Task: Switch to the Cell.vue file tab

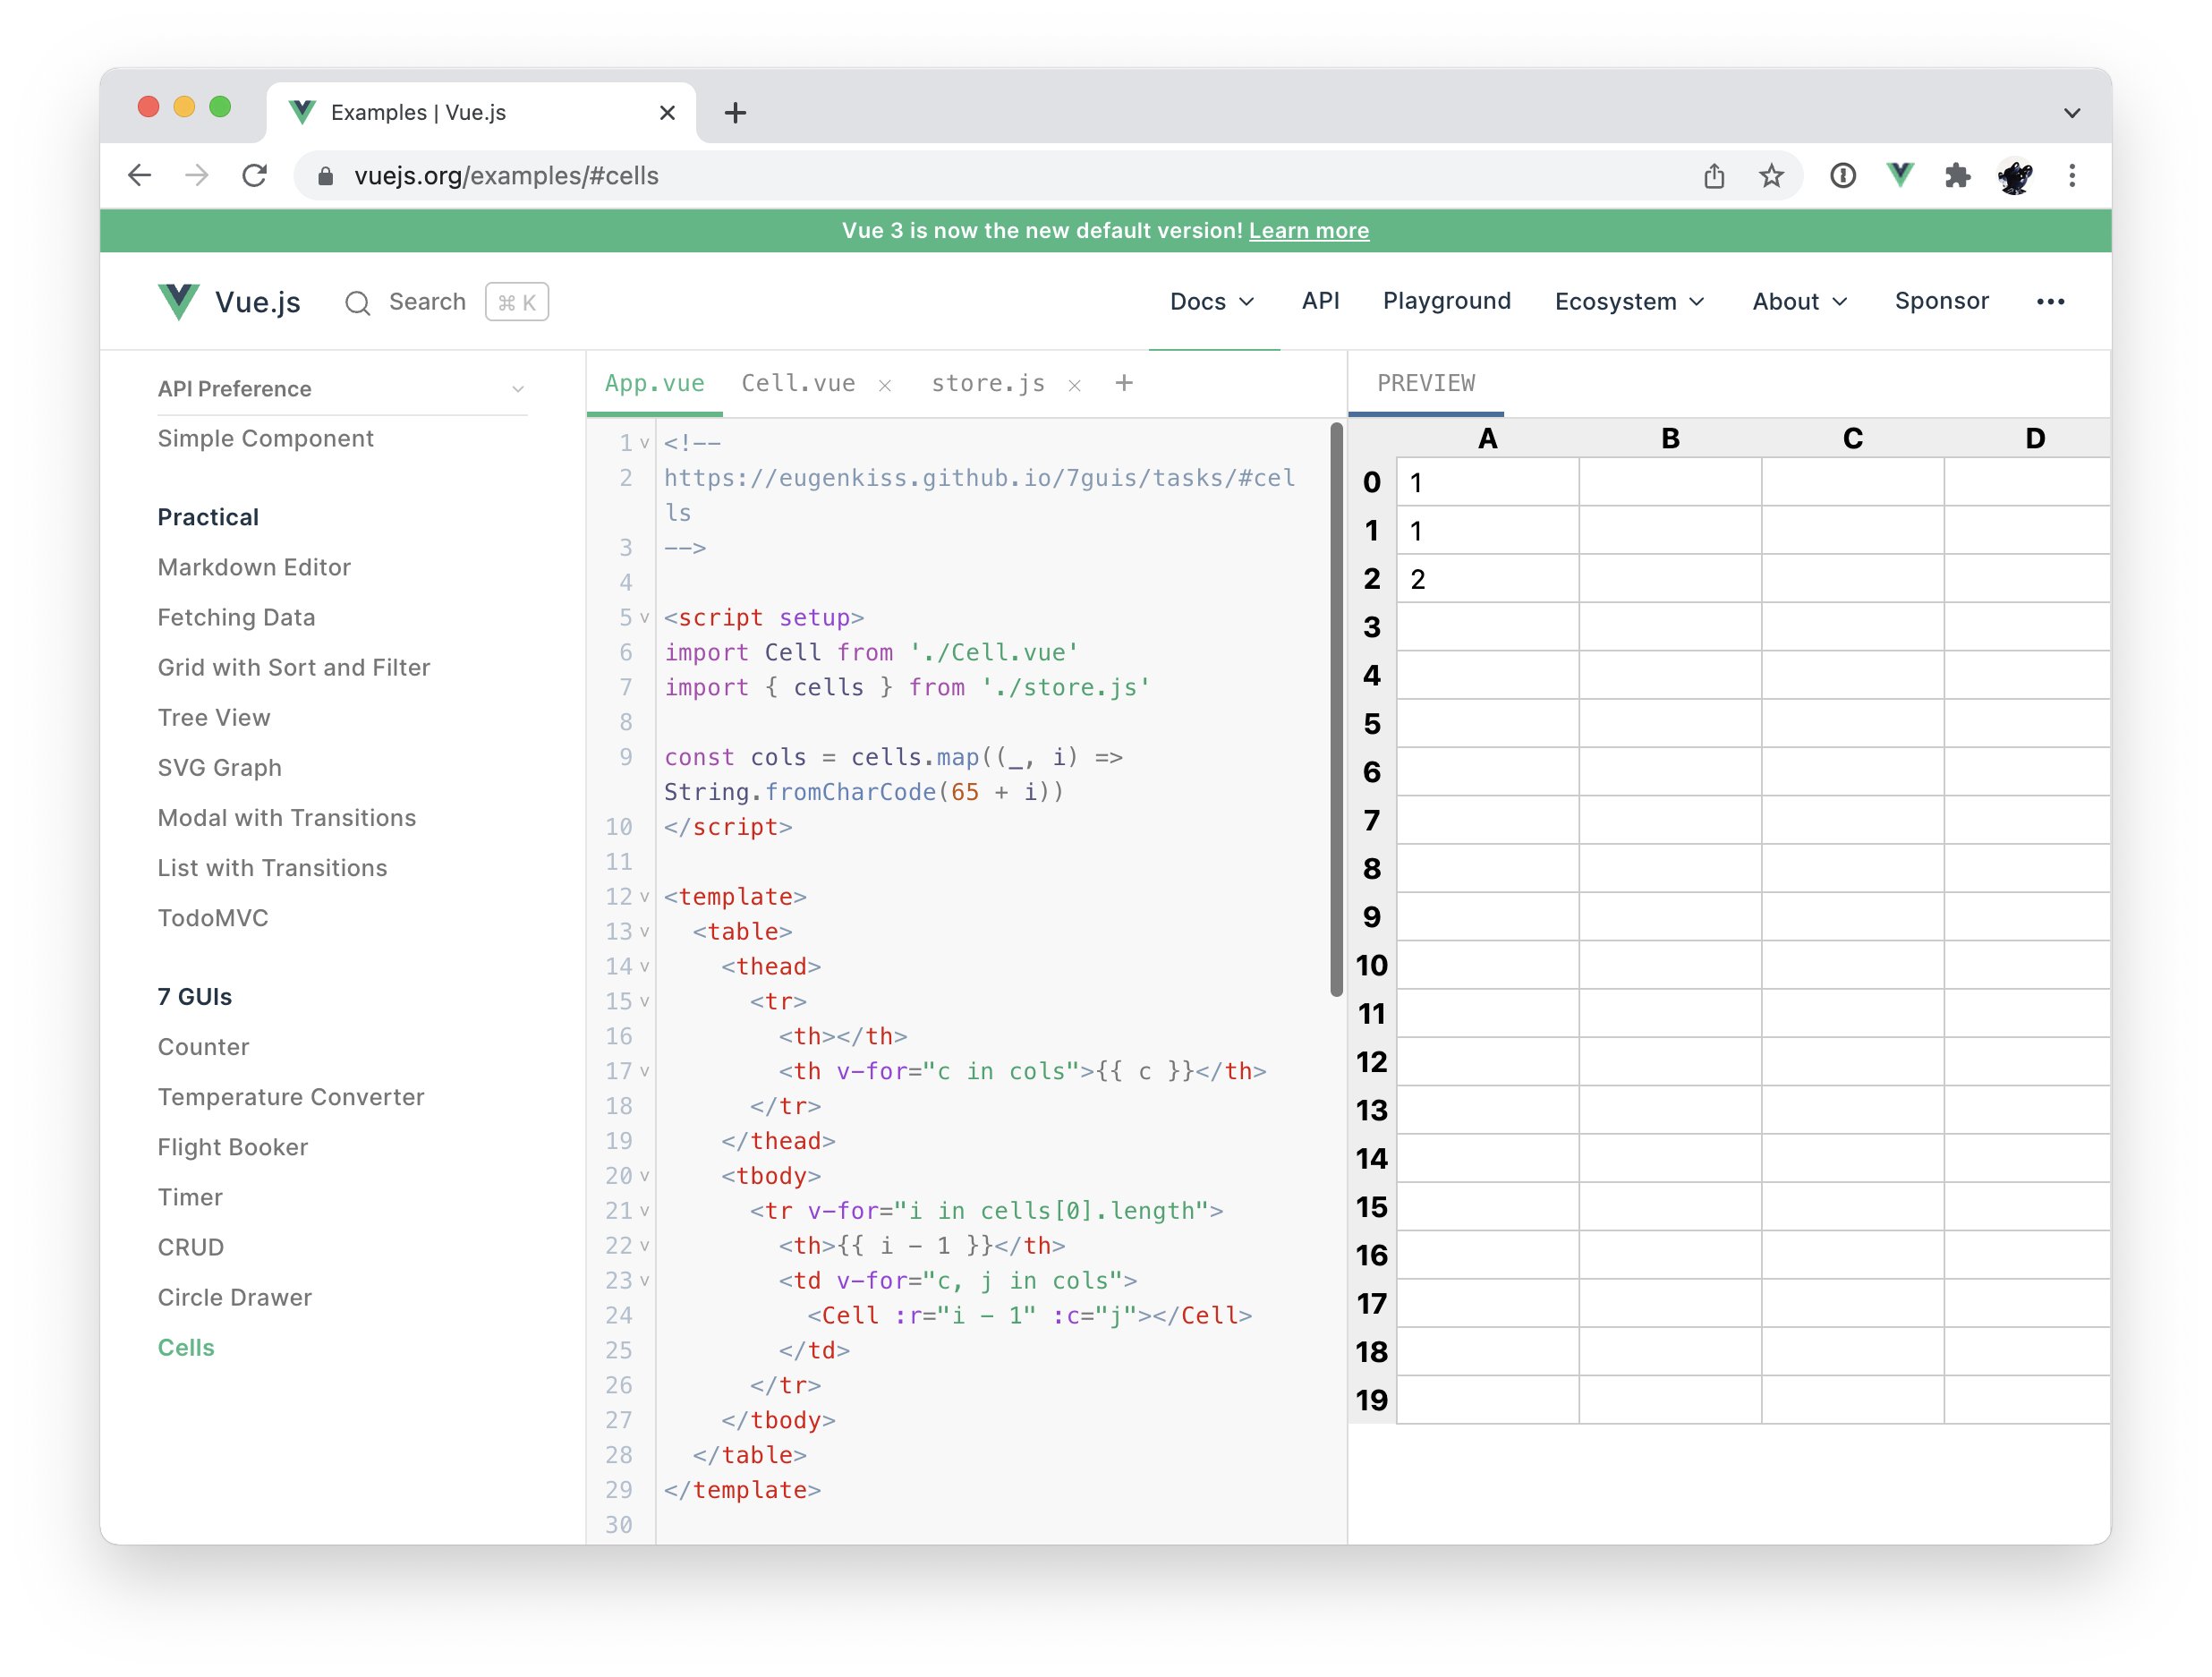Action: (x=798, y=383)
